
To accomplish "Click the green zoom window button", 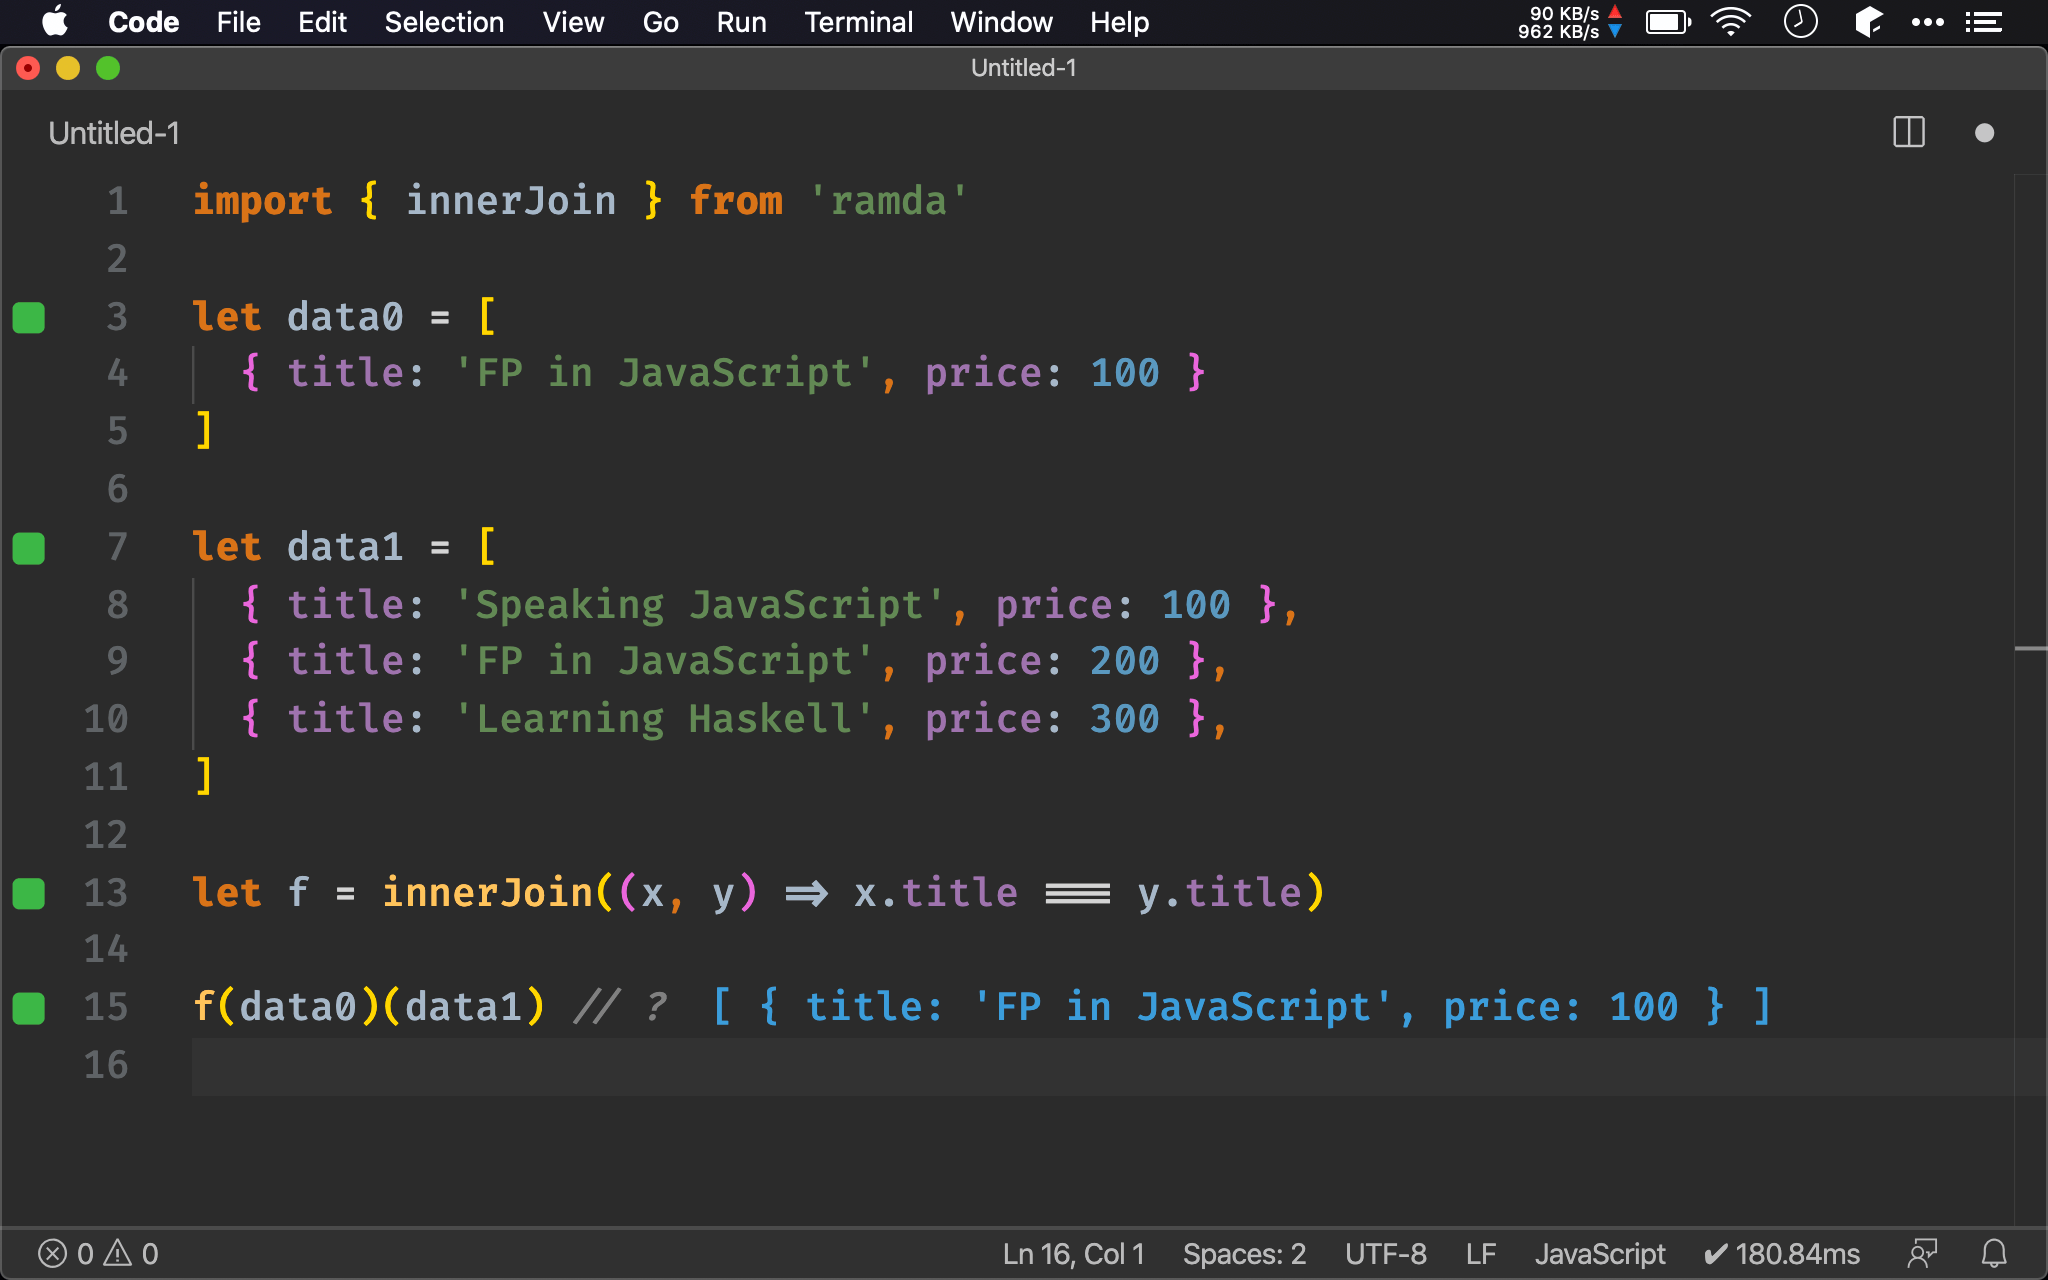I will tap(108, 68).
